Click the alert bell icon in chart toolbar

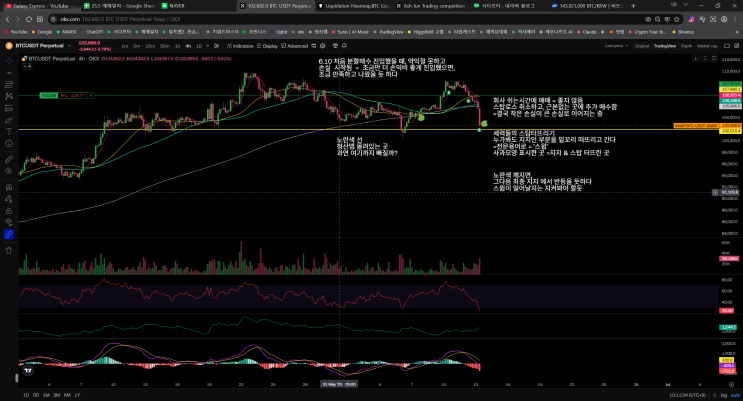344,46
